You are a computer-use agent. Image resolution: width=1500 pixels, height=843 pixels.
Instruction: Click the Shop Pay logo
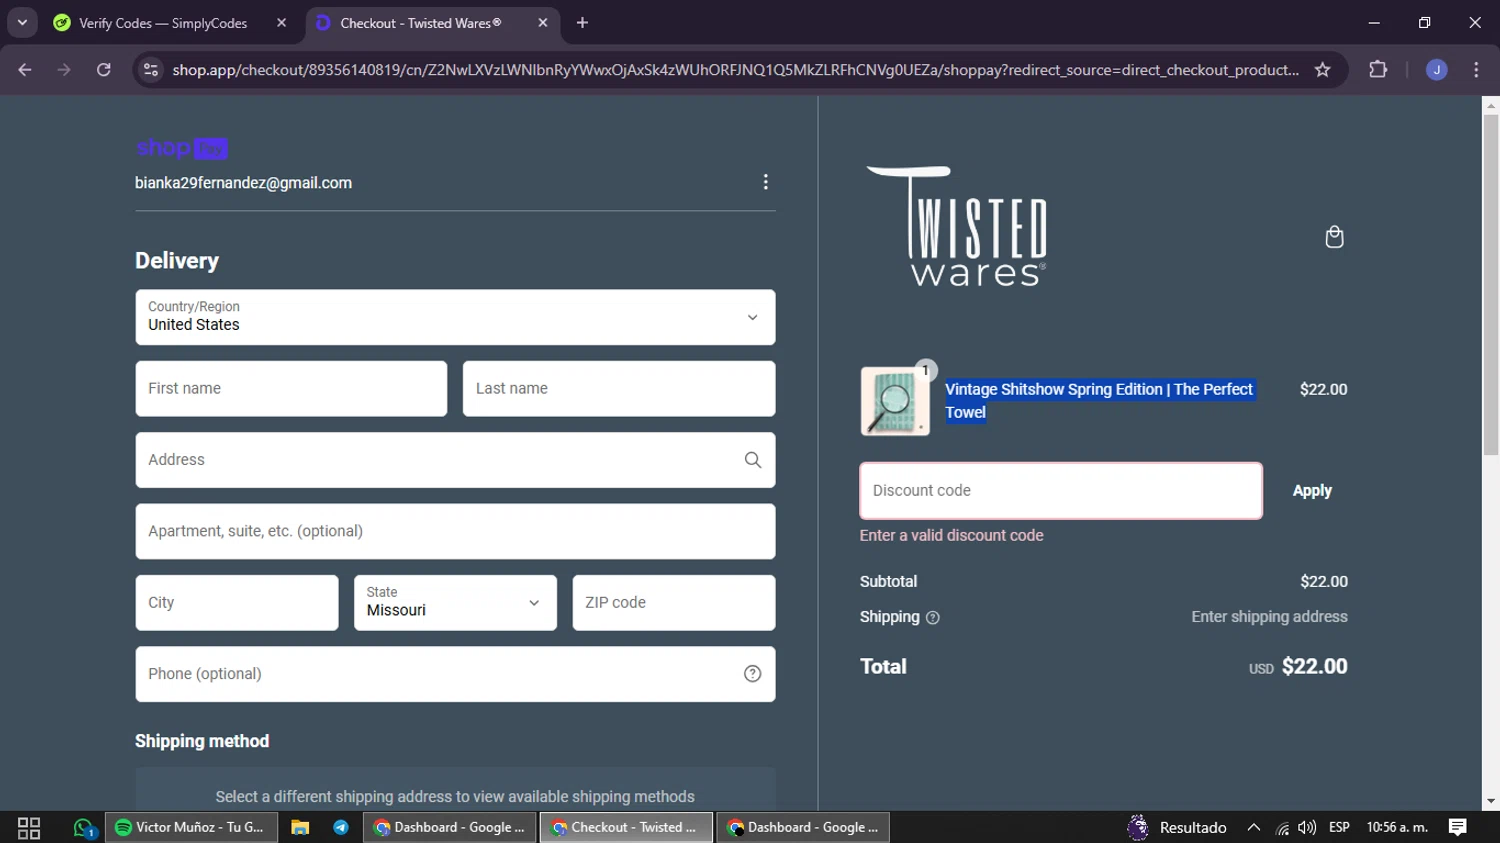pos(182,148)
